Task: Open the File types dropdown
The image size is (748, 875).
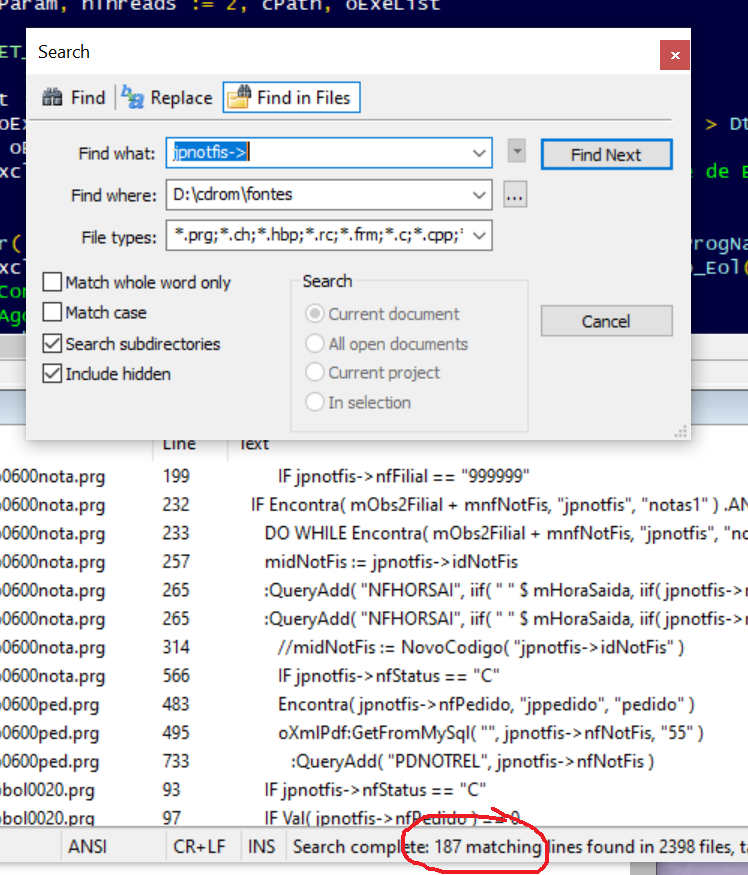Action: [479, 237]
